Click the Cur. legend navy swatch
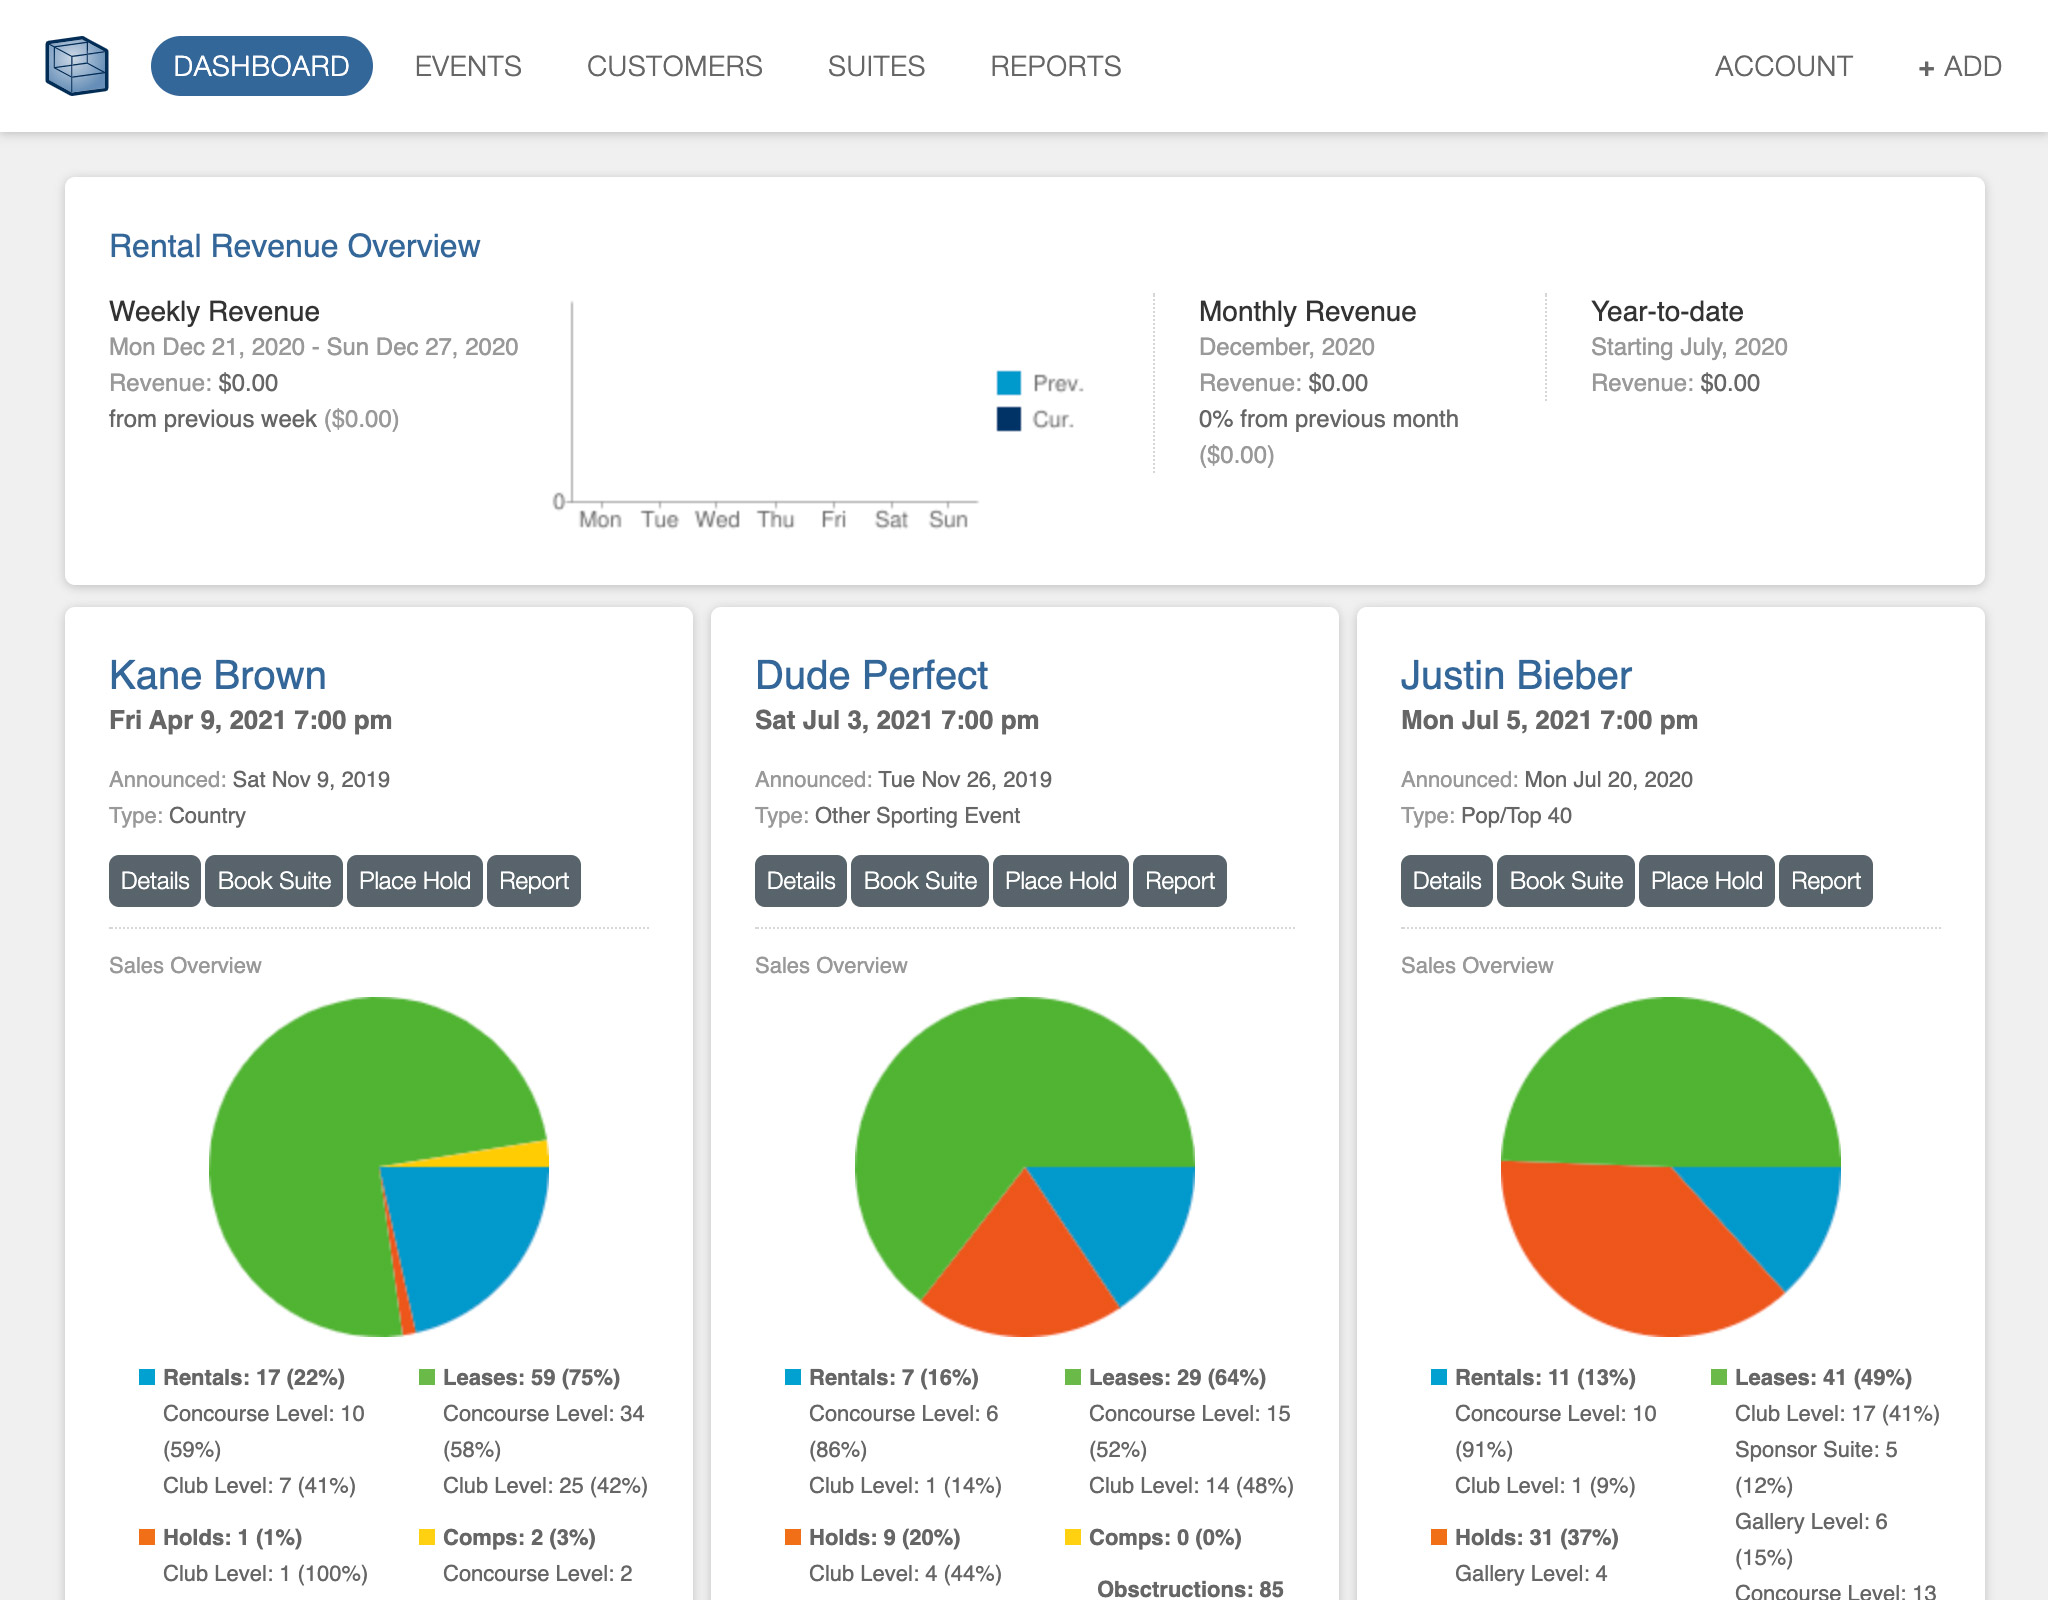 (x=1009, y=419)
